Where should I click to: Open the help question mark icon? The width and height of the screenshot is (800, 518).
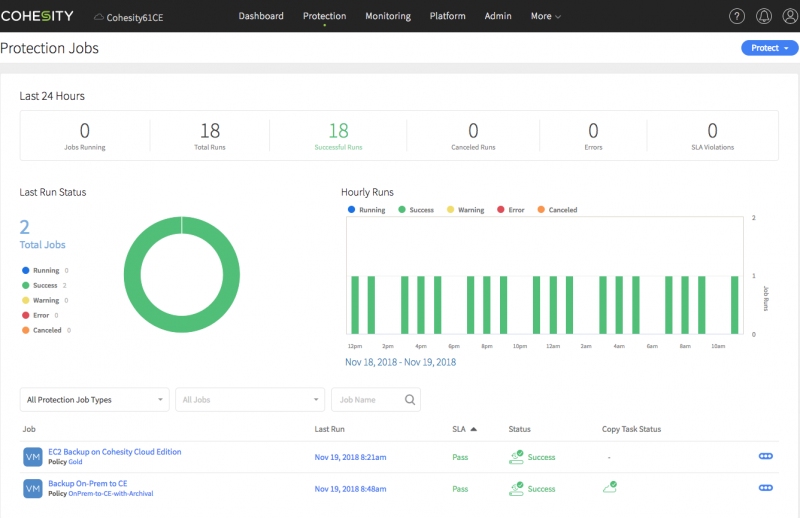736,16
